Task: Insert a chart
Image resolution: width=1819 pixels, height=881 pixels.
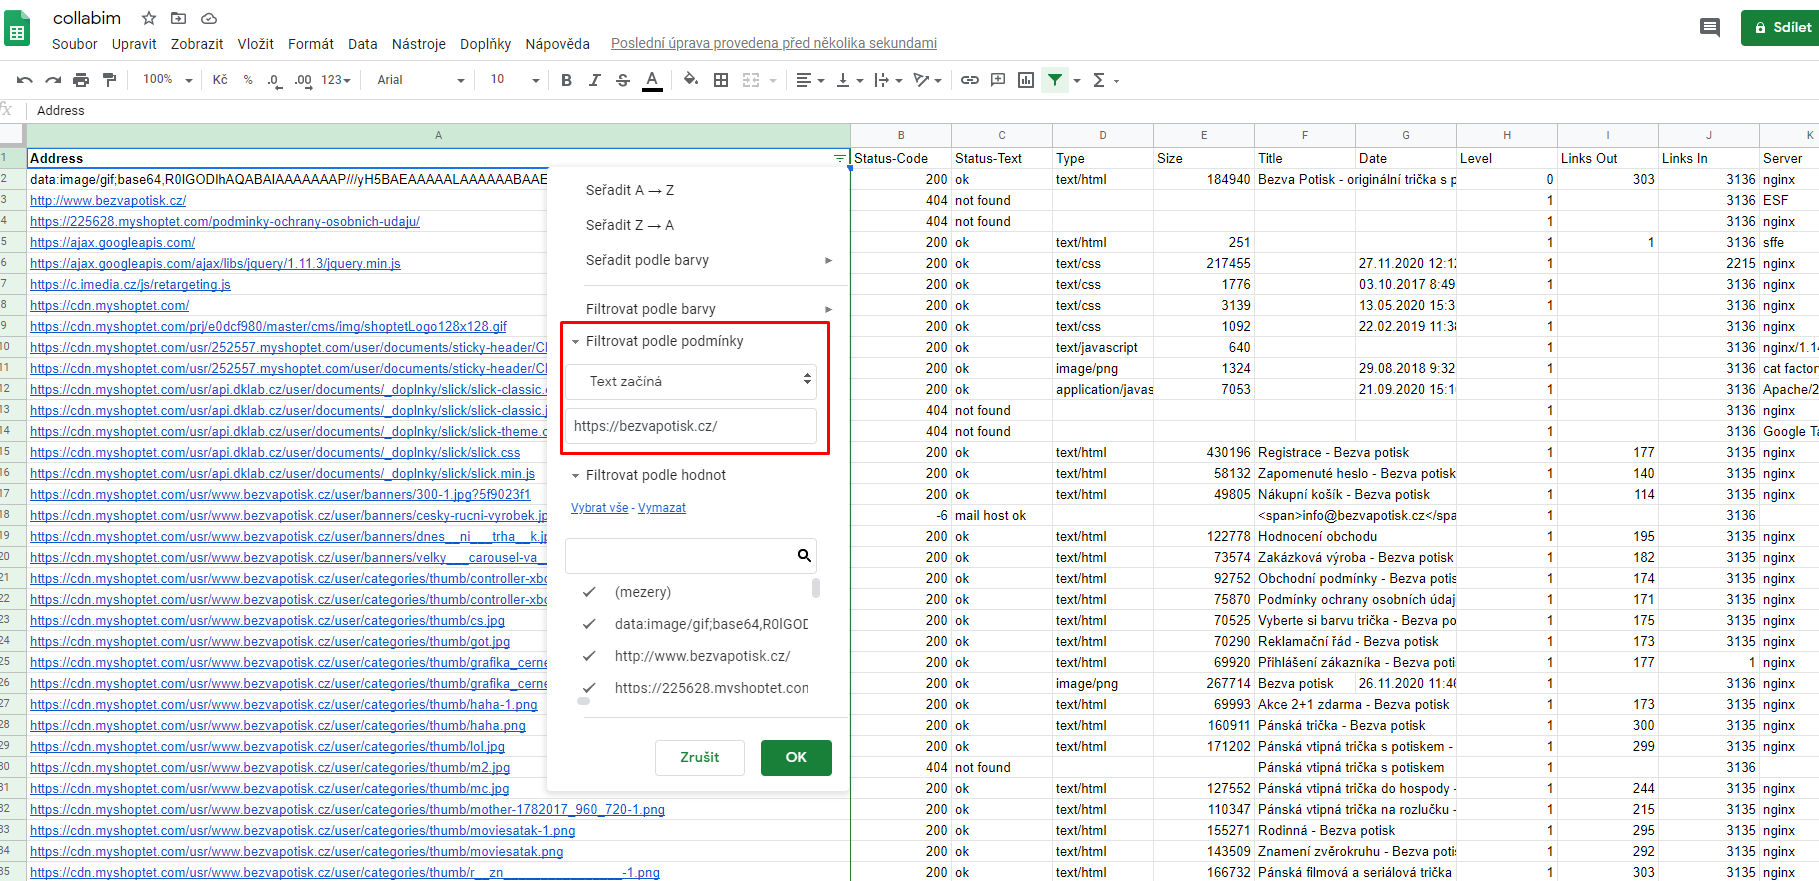Action: [x=1026, y=80]
